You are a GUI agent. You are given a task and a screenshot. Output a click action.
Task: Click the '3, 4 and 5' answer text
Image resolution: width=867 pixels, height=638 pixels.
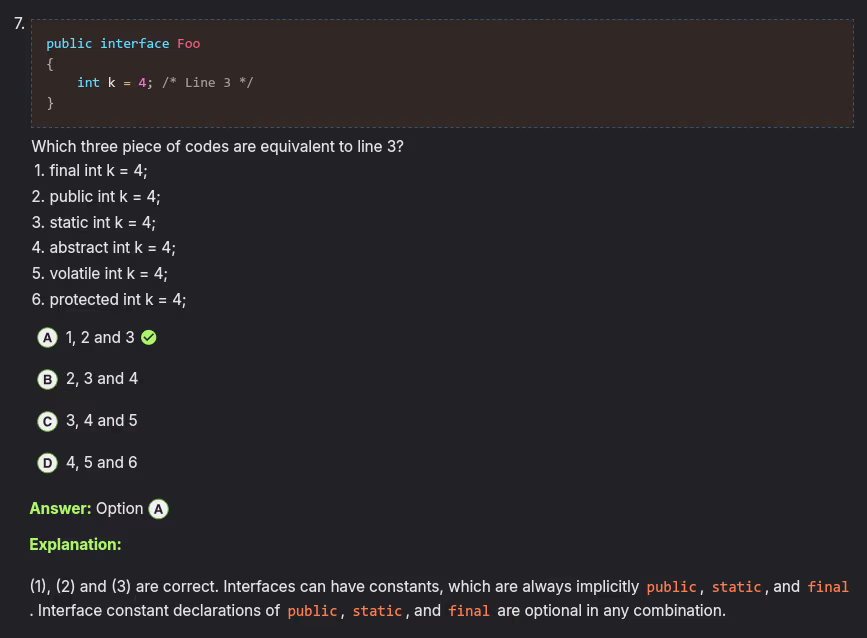pyautogui.click(x=102, y=421)
